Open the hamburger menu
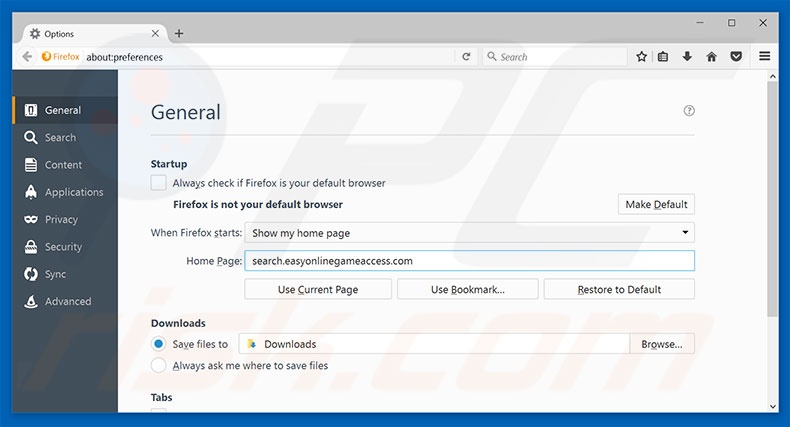Image resolution: width=790 pixels, height=427 pixels. (764, 56)
